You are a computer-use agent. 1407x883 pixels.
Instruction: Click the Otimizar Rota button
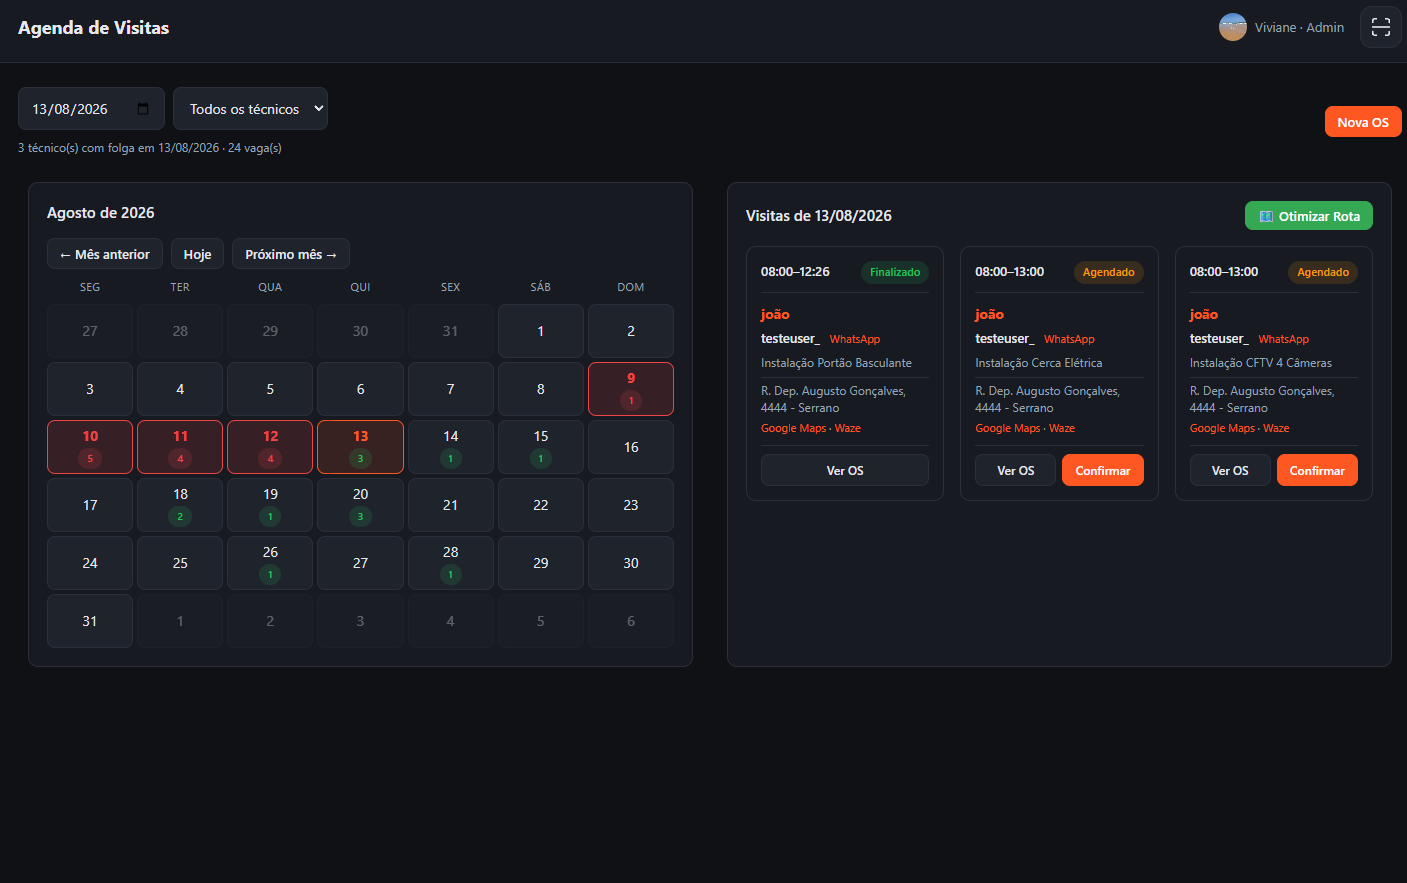tap(1308, 216)
